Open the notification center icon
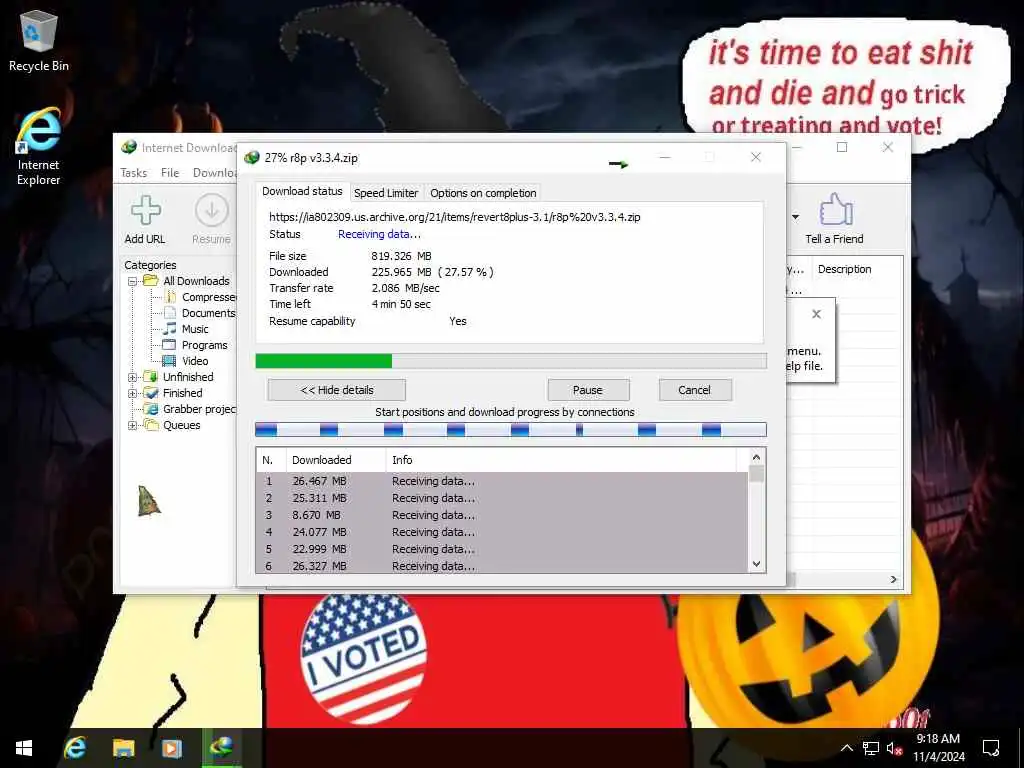The width and height of the screenshot is (1024, 768). coord(991,748)
